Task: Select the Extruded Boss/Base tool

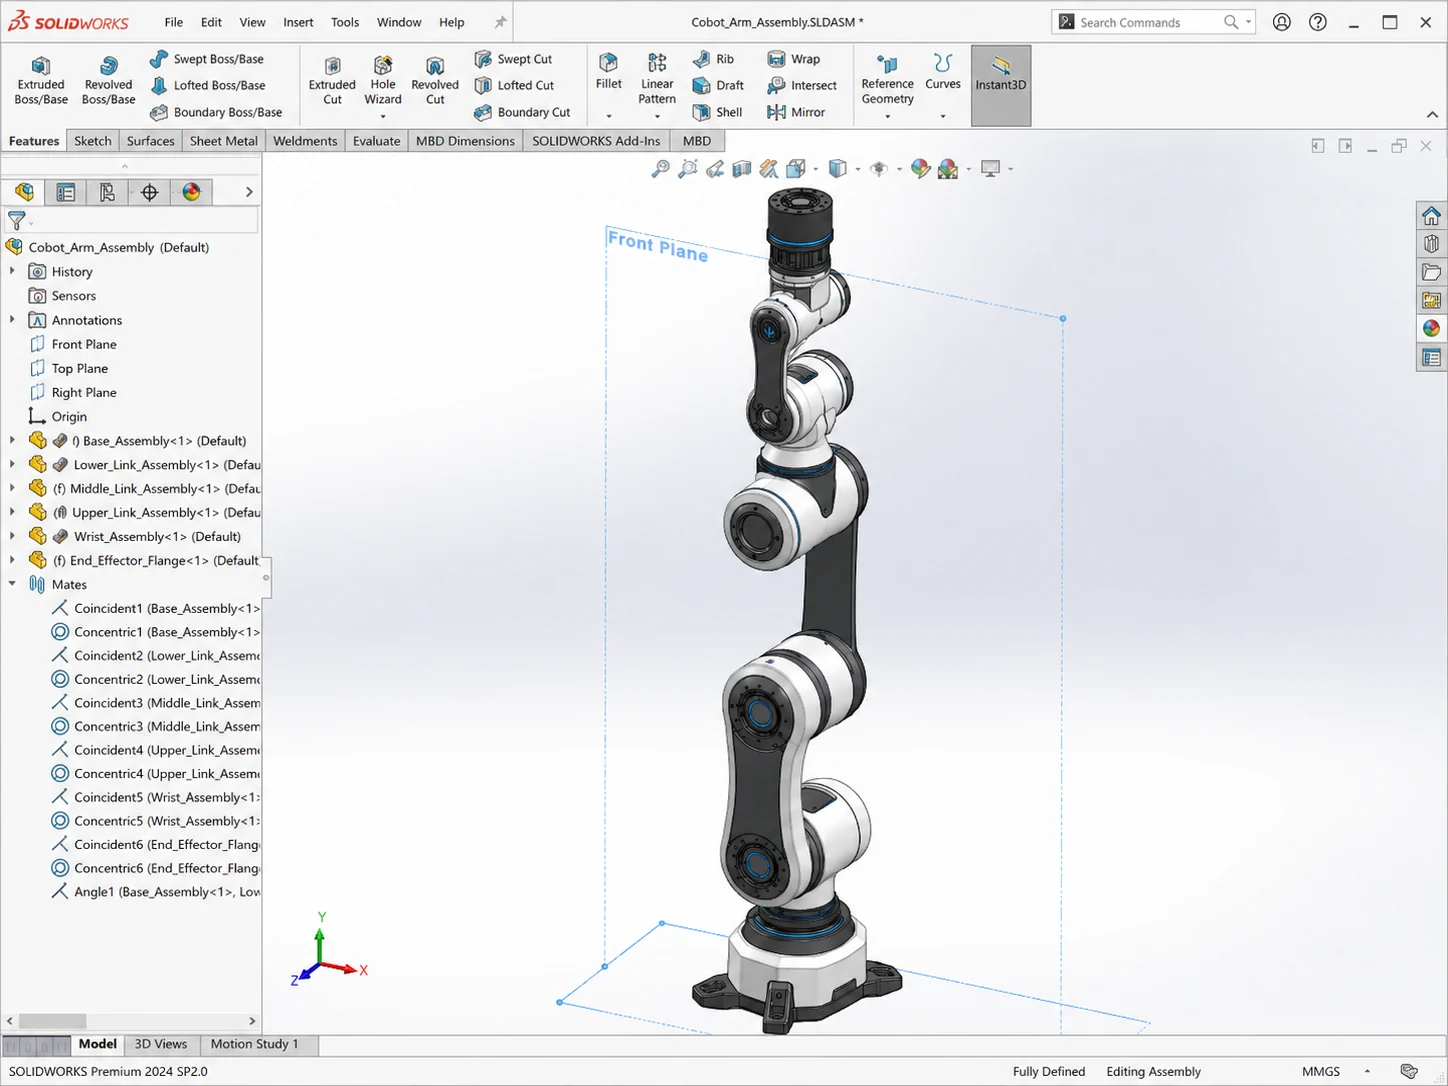Action: coord(41,80)
